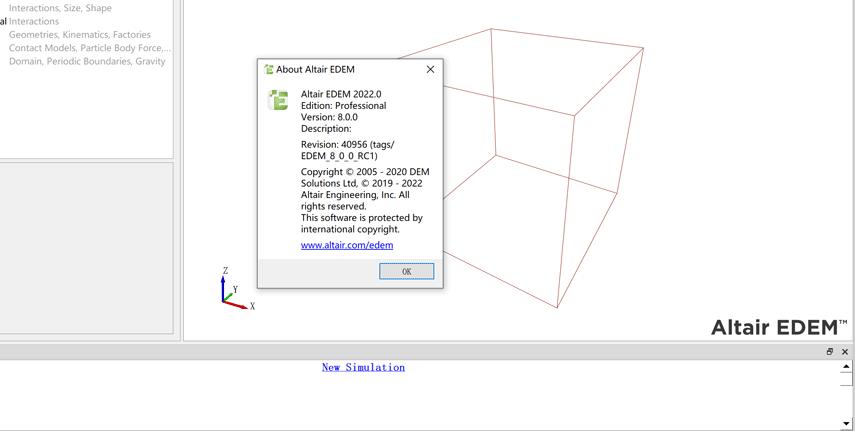Viewport: 855px width, 431px height.
Task: Click the scrollbar down arrow in bottom panel
Action: tap(846, 423)
